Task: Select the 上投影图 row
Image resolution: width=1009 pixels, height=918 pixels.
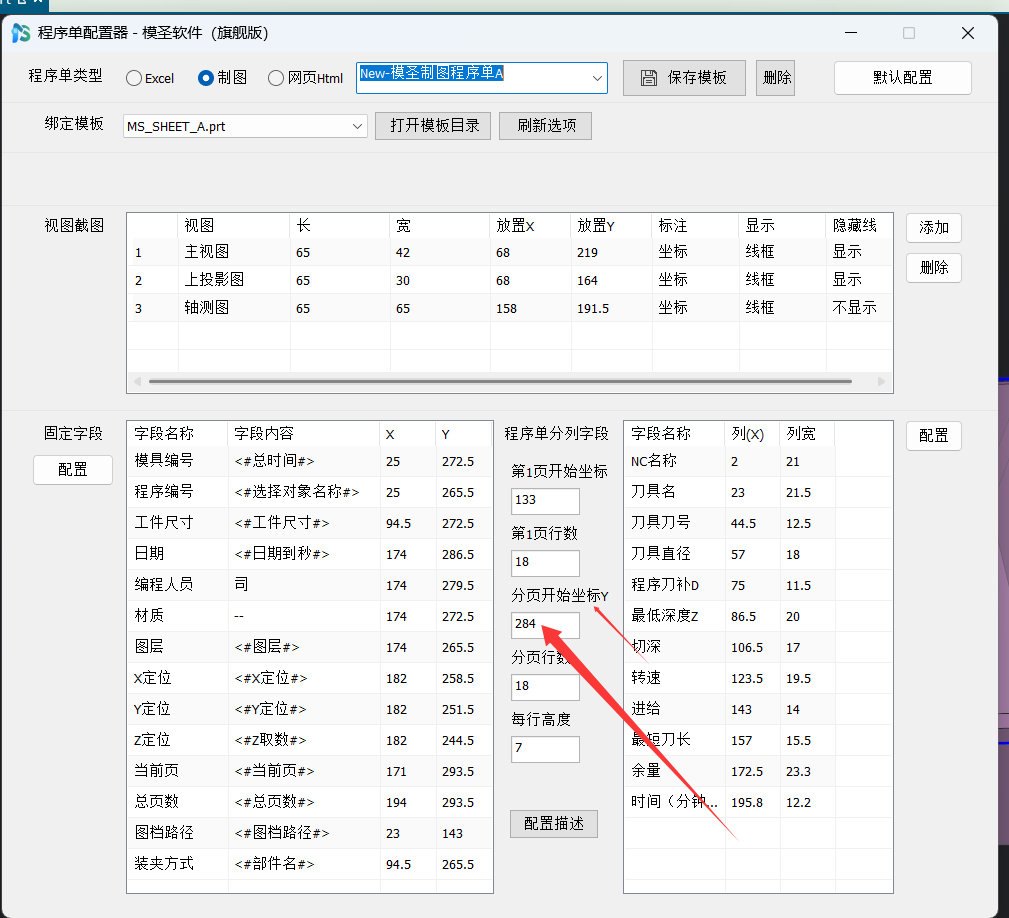Action: (x=510, y=280)
